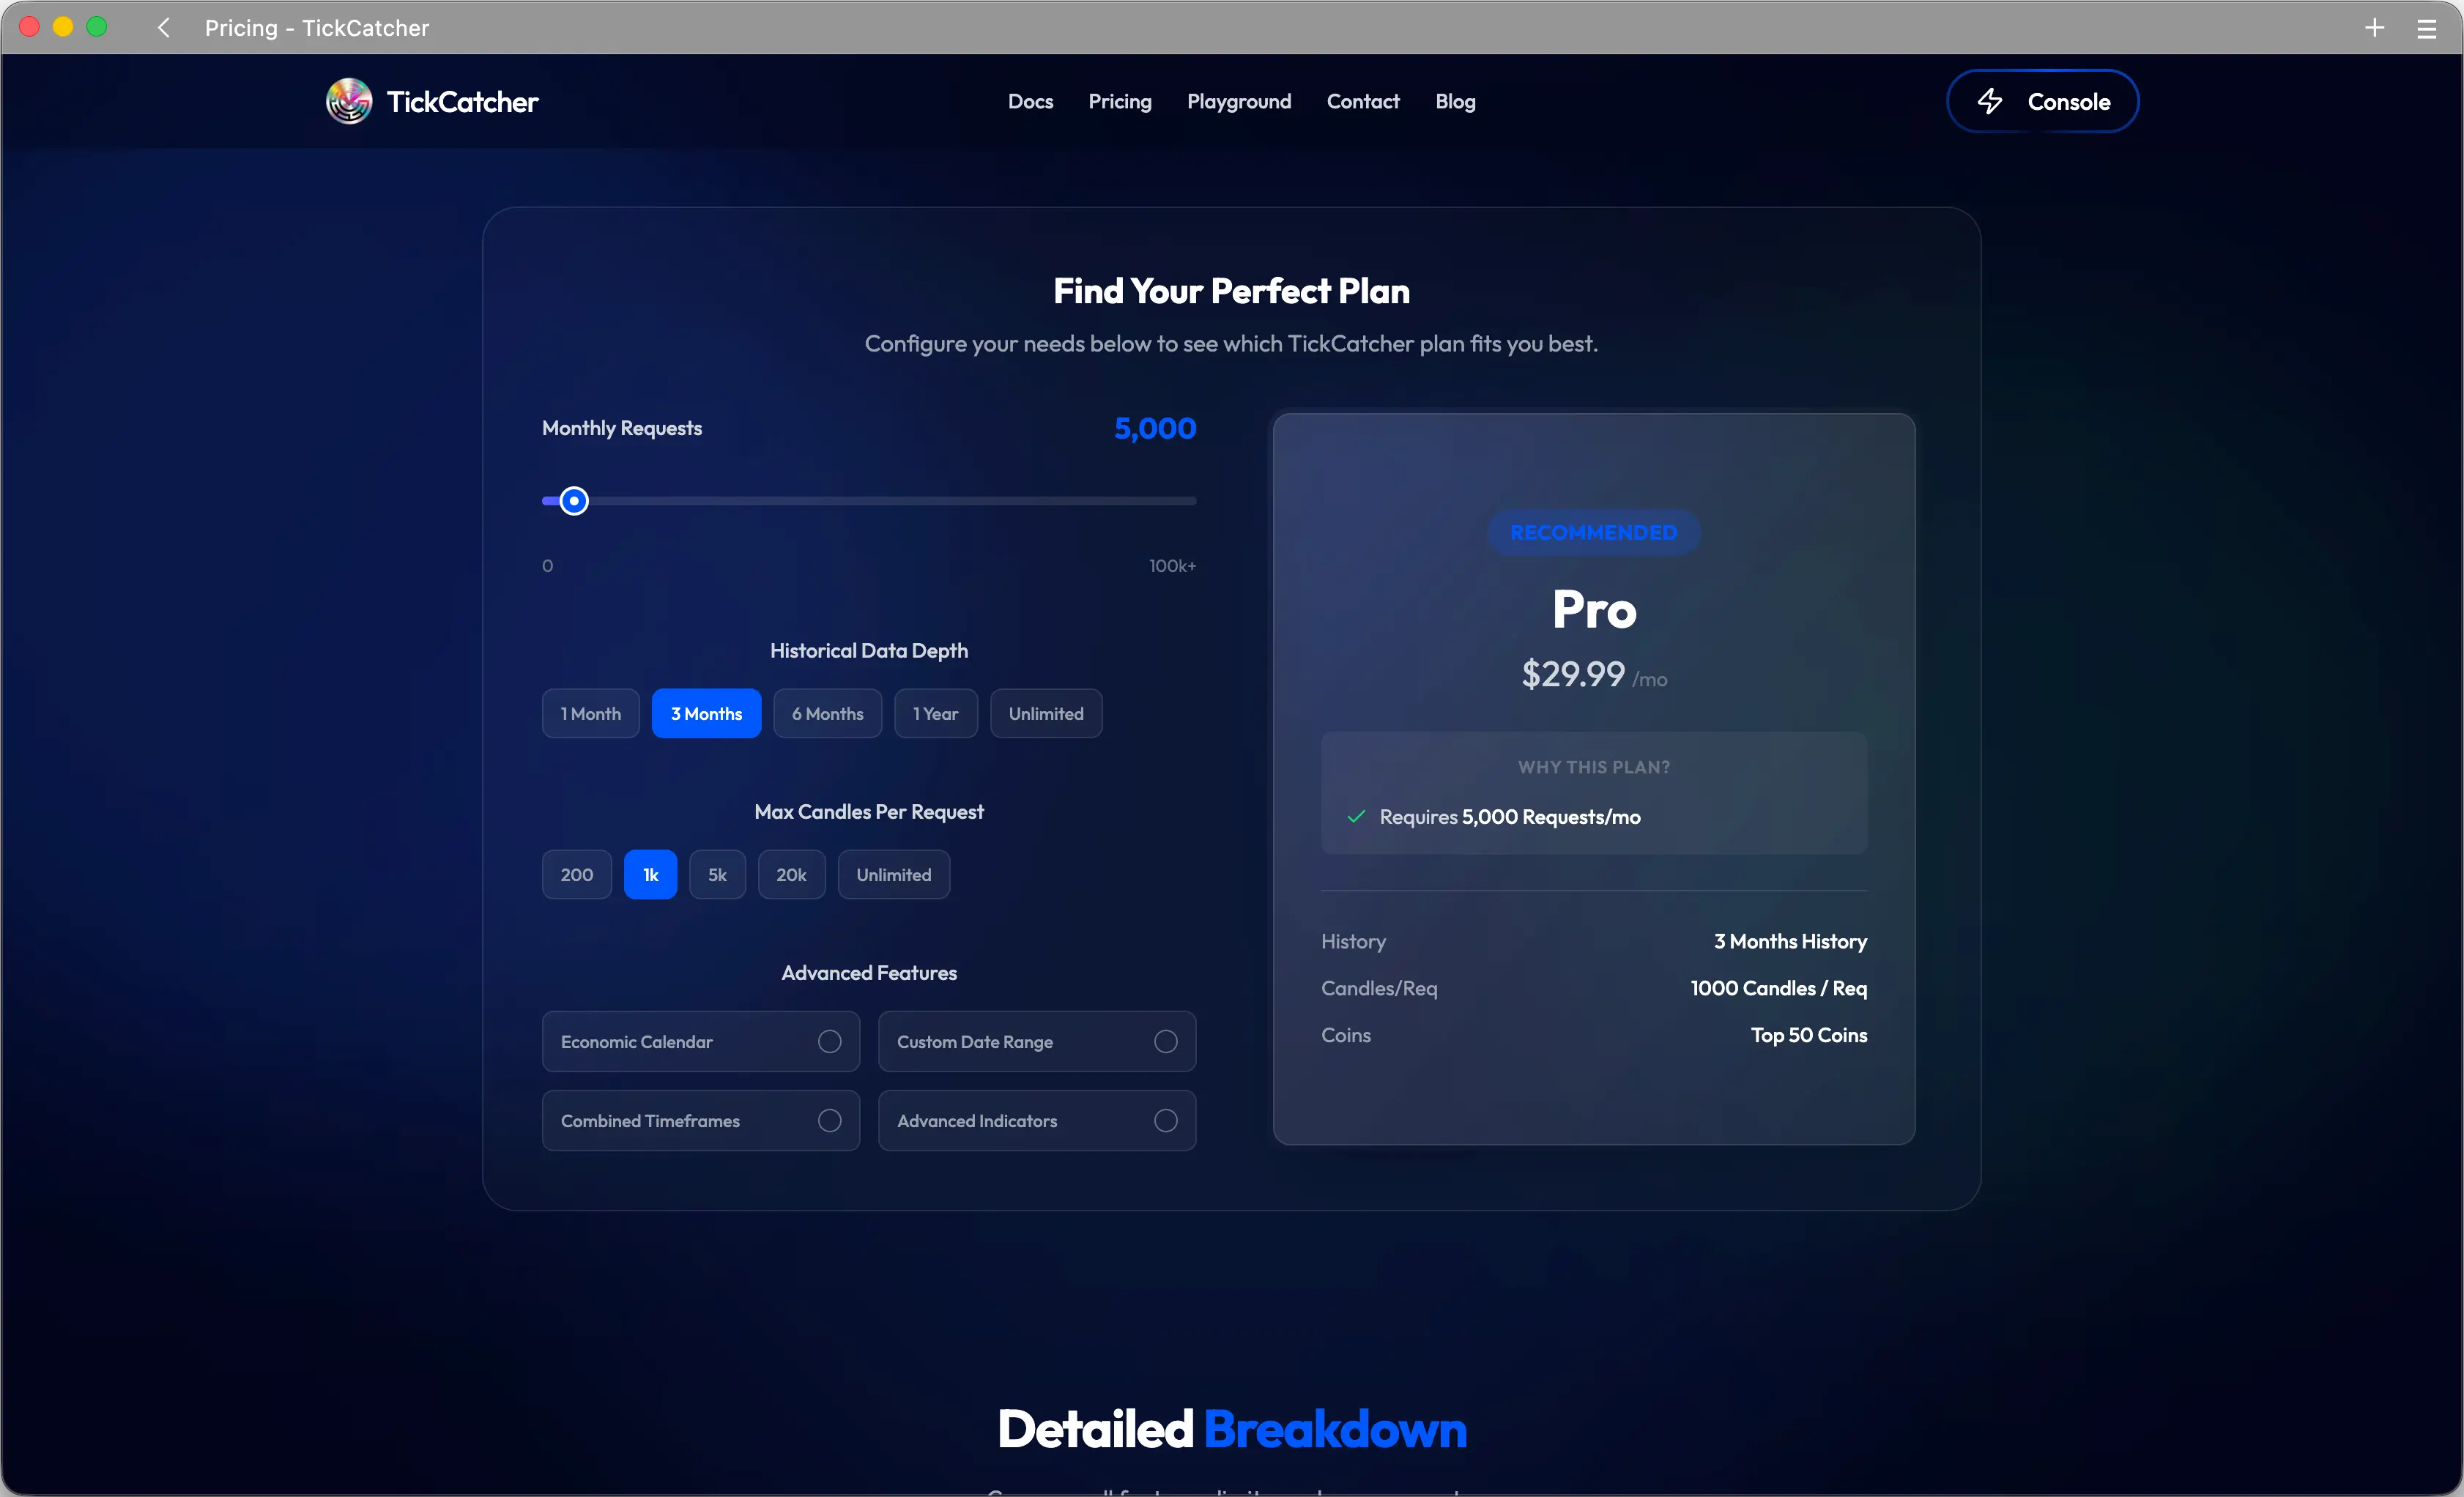Click the 3 Months History value
The image size is (2464, 1497).
(x=1790, y=941)
